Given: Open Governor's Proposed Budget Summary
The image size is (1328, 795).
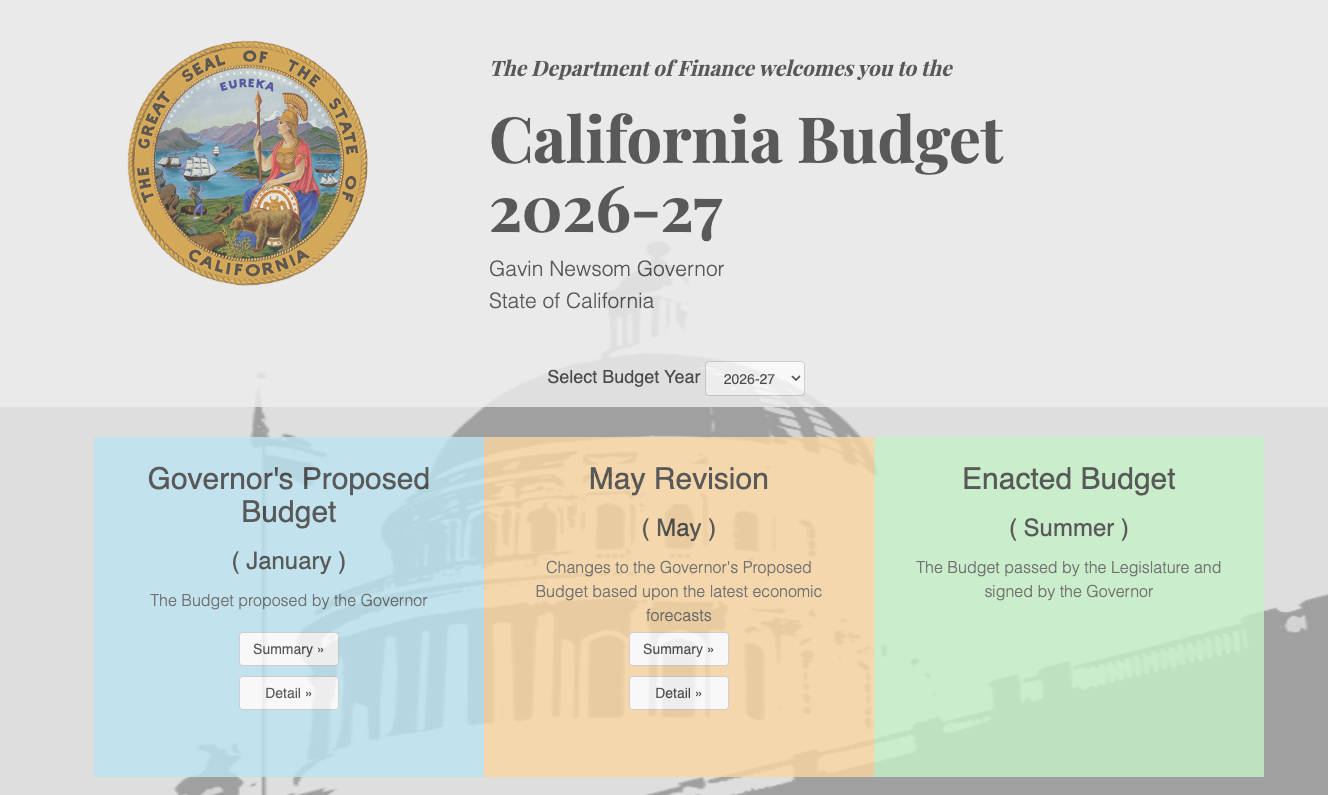Looking at the screenshot, I should (x=289, y=649).
